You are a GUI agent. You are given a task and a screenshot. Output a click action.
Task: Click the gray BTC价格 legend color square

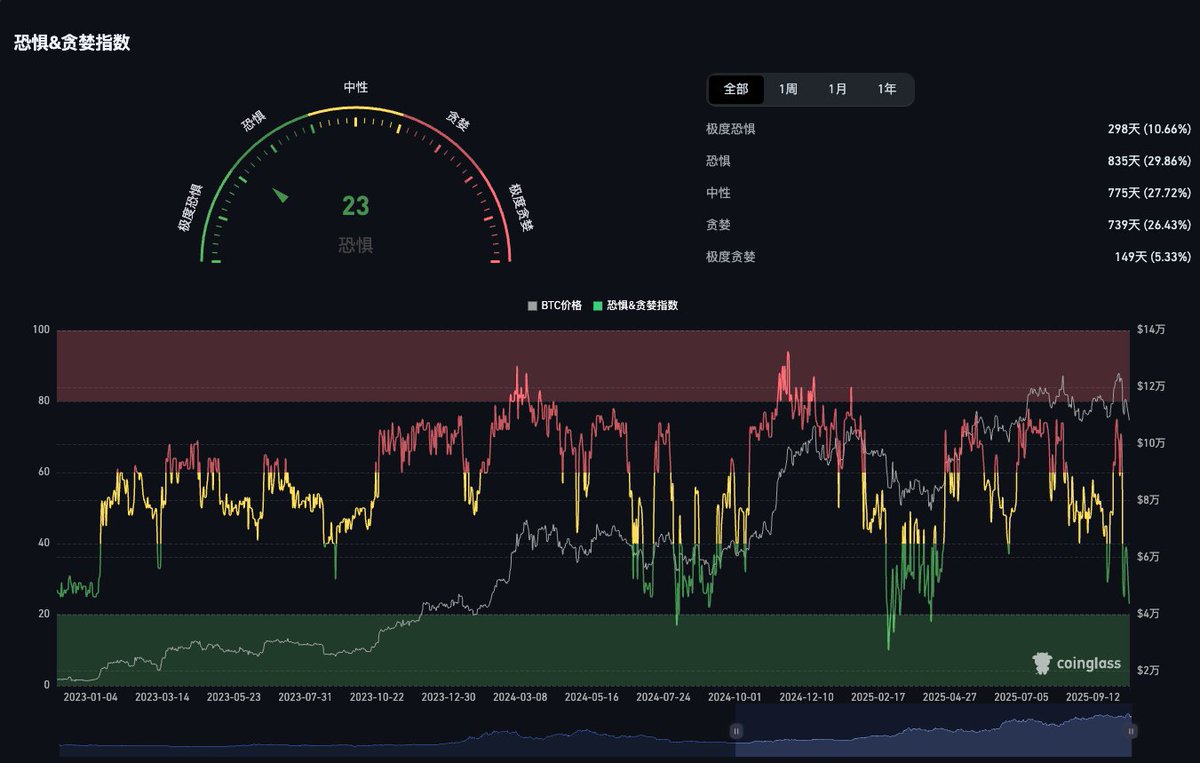(532, 306)
